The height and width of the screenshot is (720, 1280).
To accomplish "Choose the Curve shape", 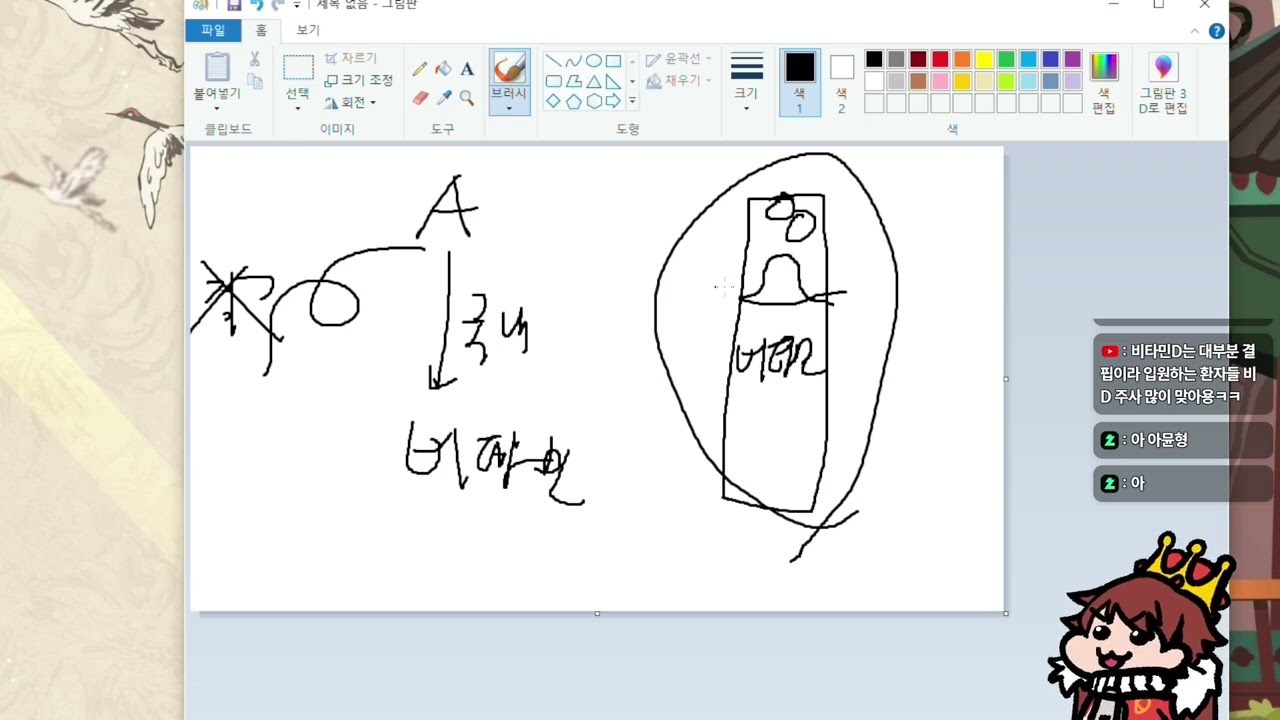I will click(573, 60).
